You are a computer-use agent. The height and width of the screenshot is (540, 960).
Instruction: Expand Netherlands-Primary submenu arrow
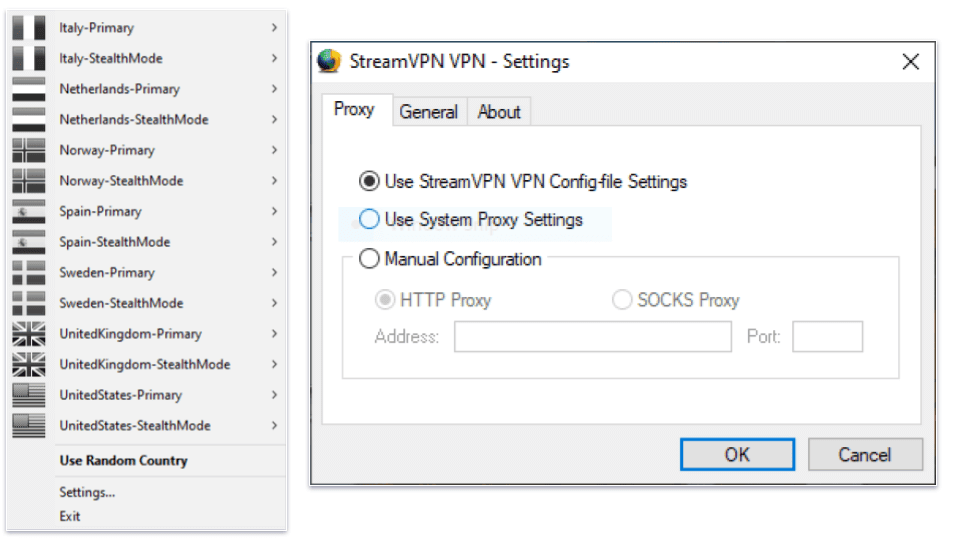pos(274,89)
